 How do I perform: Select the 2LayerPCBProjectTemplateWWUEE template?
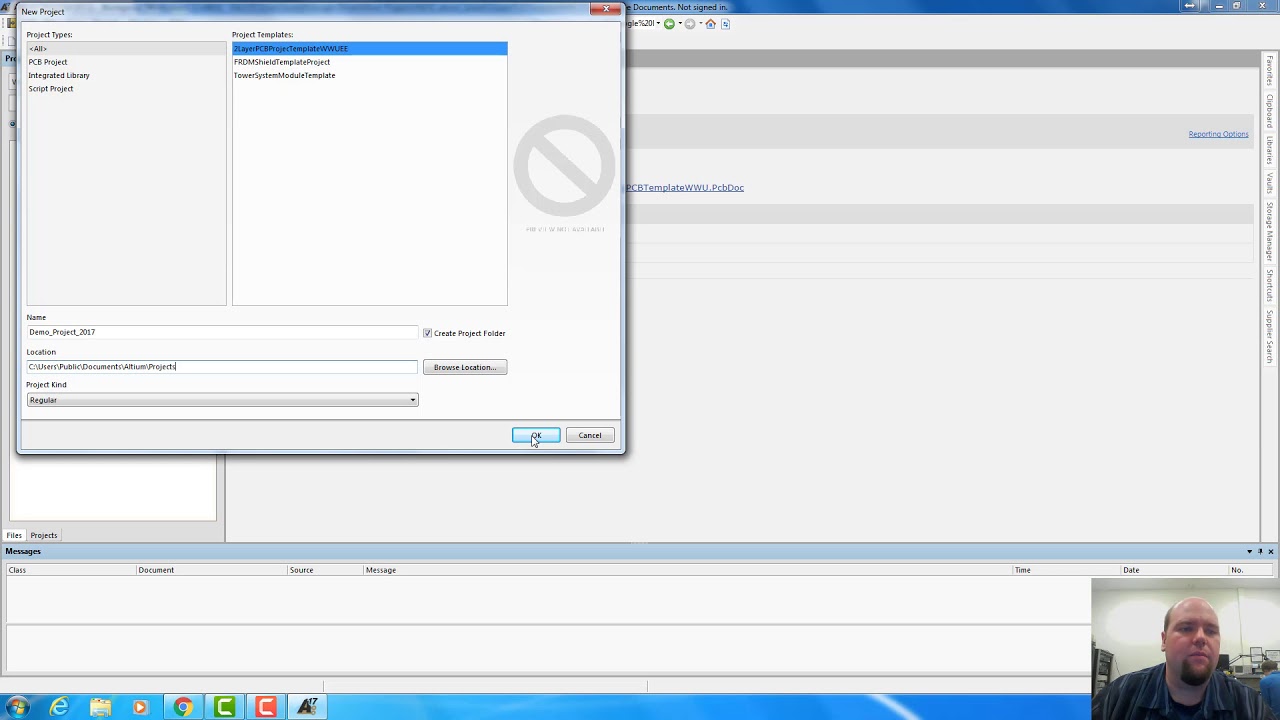370,48
